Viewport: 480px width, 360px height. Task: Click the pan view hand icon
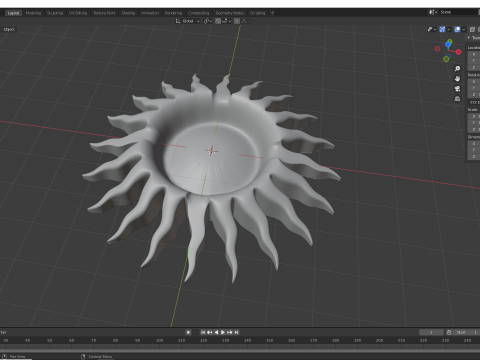(x=457, y=79)
